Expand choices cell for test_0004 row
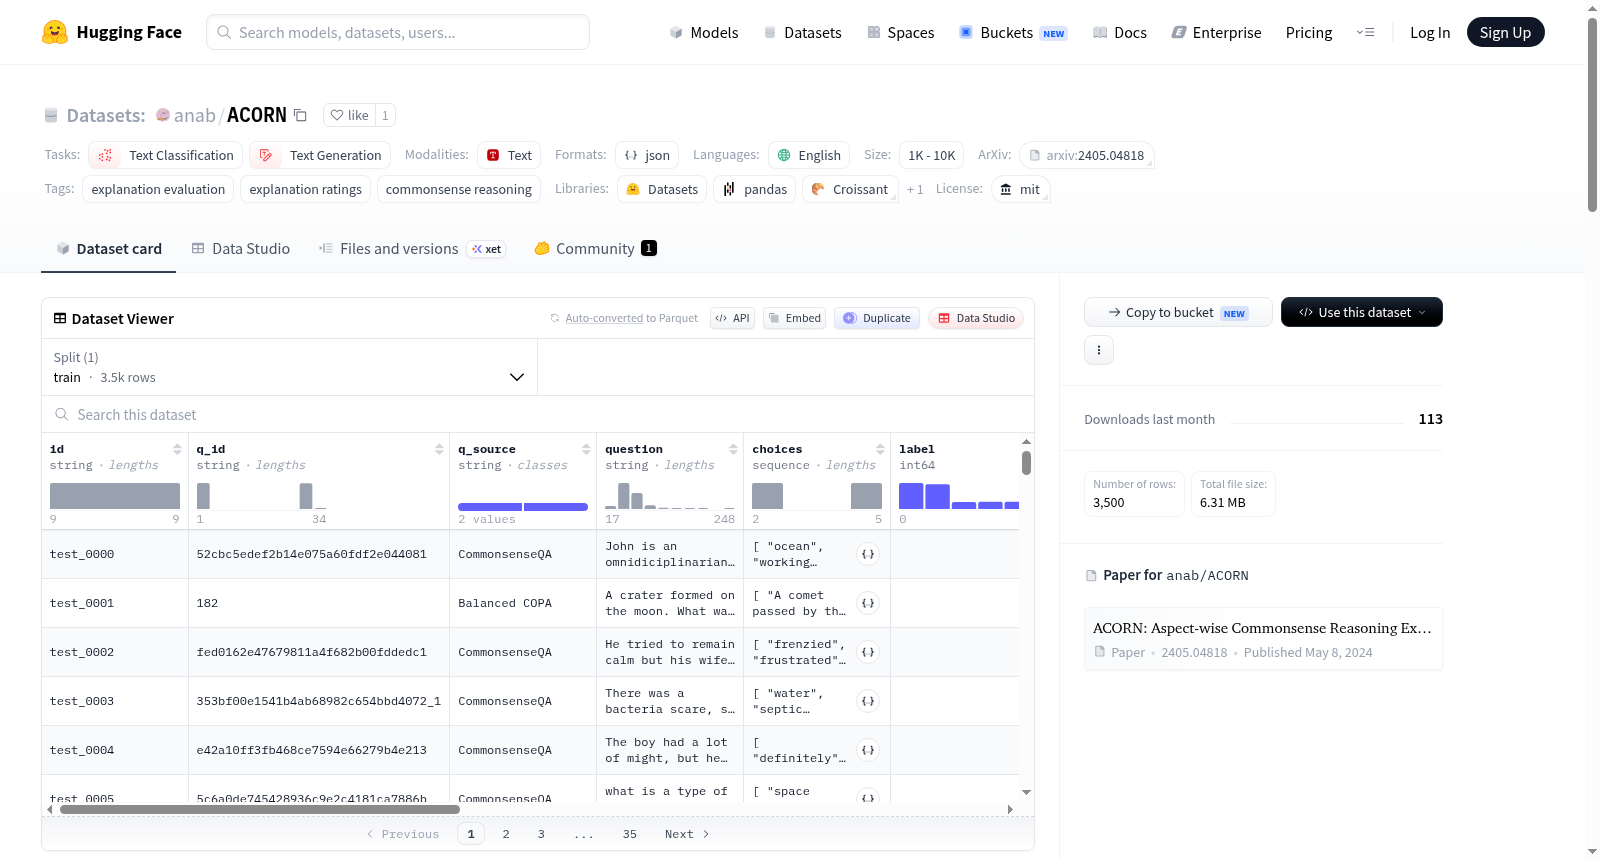 868,750
